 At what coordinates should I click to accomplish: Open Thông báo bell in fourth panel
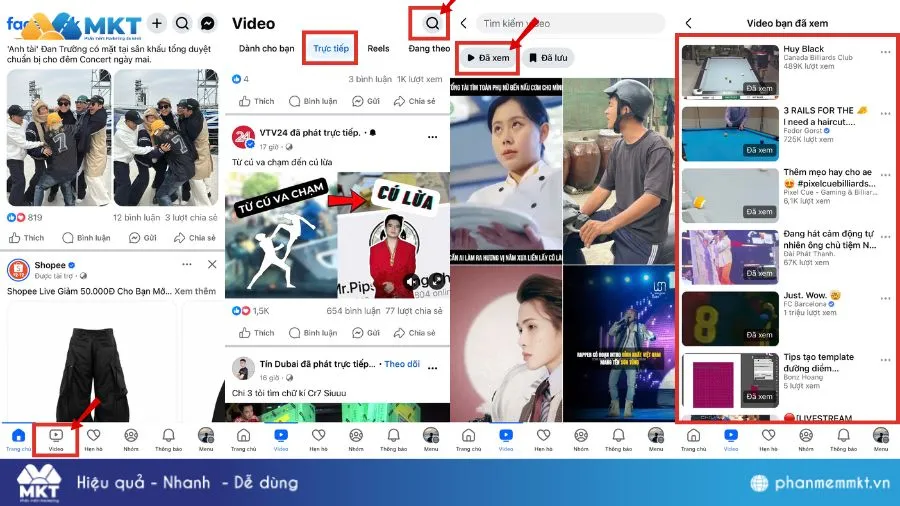point(843,440)
